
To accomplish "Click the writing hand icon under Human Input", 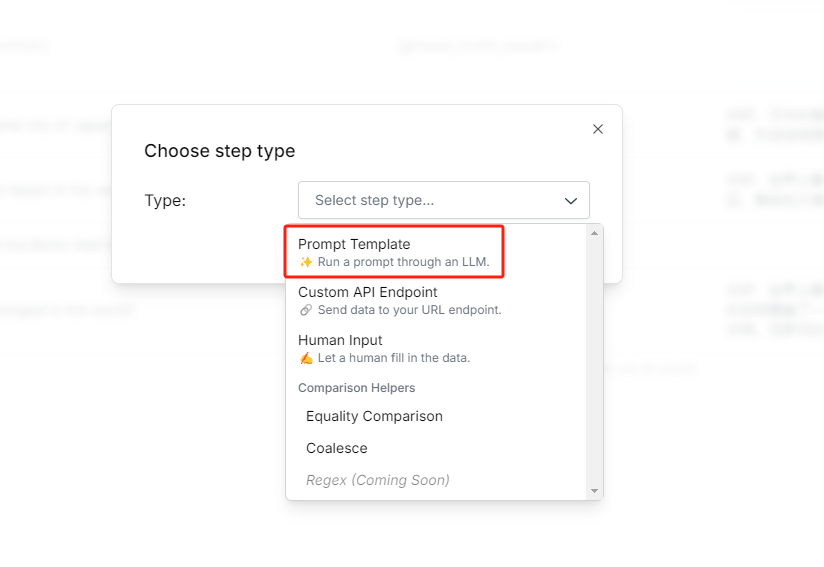I will (x=306, y=358).
